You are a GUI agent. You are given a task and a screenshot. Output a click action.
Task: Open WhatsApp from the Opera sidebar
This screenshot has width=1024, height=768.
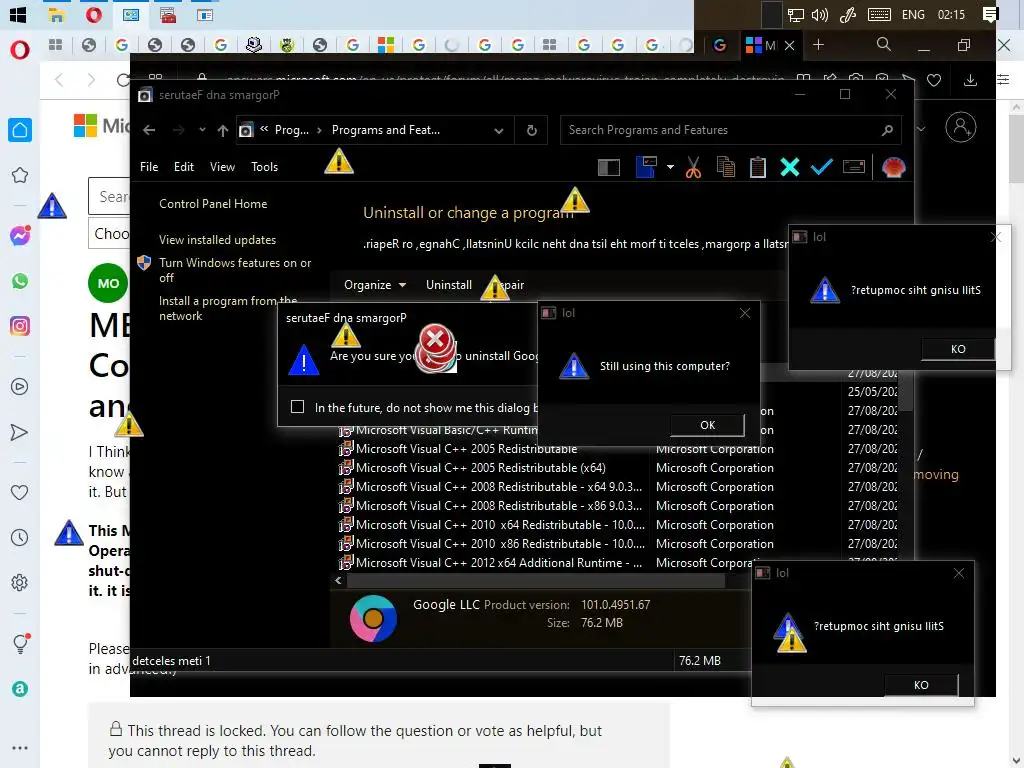pyautogui.click(x=20, y=281)
